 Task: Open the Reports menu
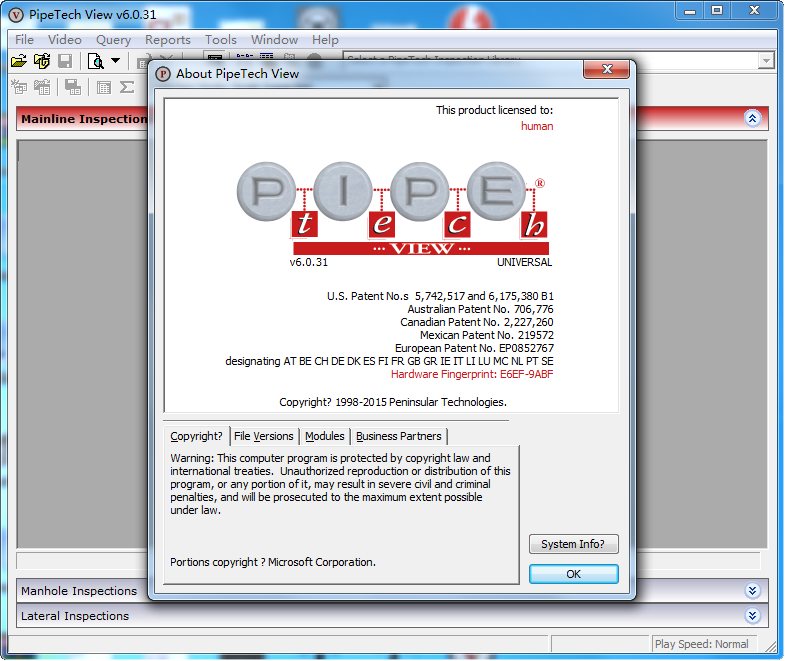click(167, 40)
